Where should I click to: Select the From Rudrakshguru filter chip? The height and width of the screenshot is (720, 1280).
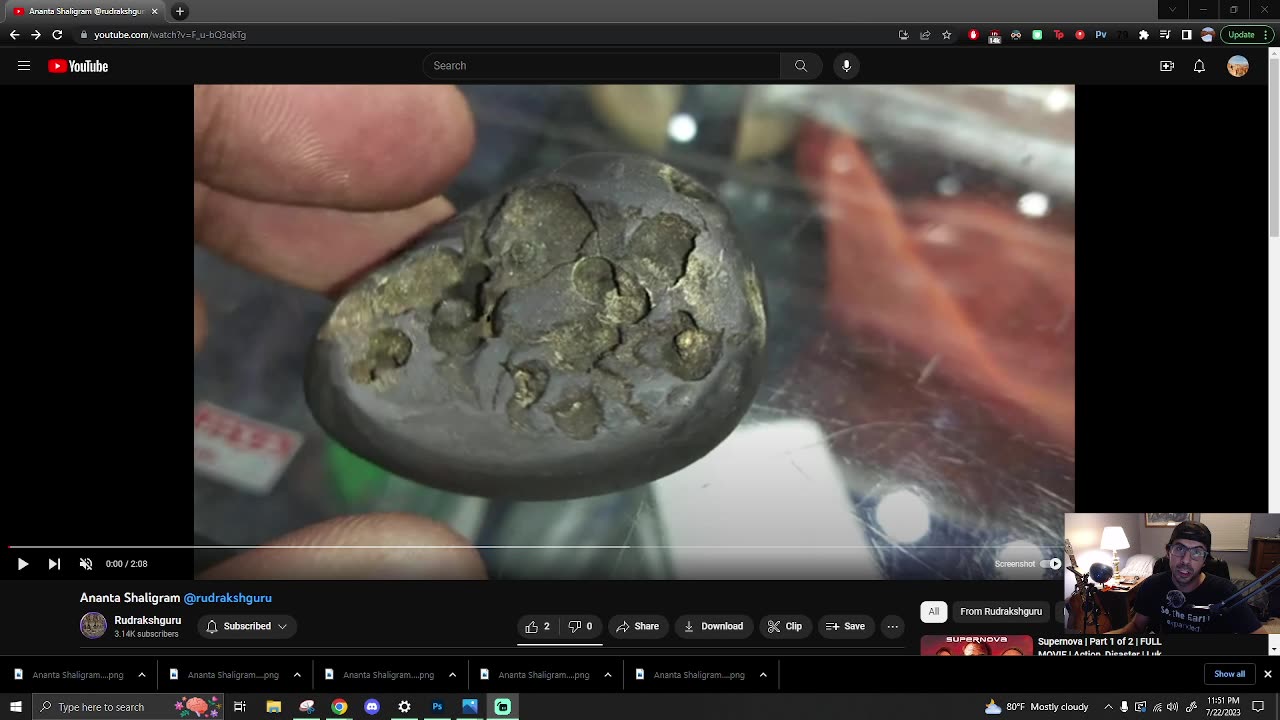pos(1001,611)
